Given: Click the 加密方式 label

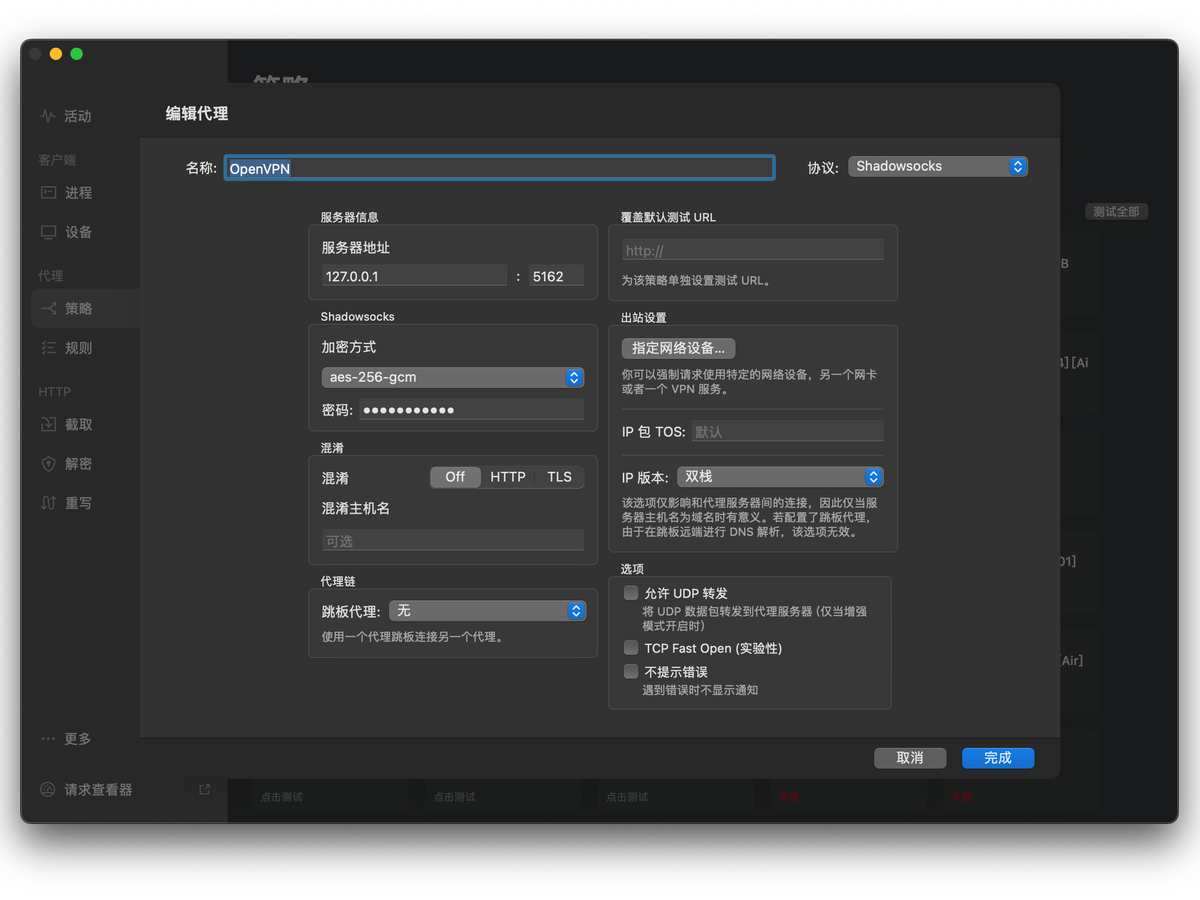Looking at the screenshot, I should (349, 347).
